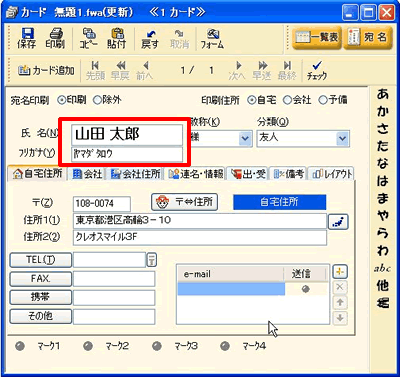Screen dimensions: 400x377
Task: Select 会社 for 印刷住所
Action: (x=287, y=100)
